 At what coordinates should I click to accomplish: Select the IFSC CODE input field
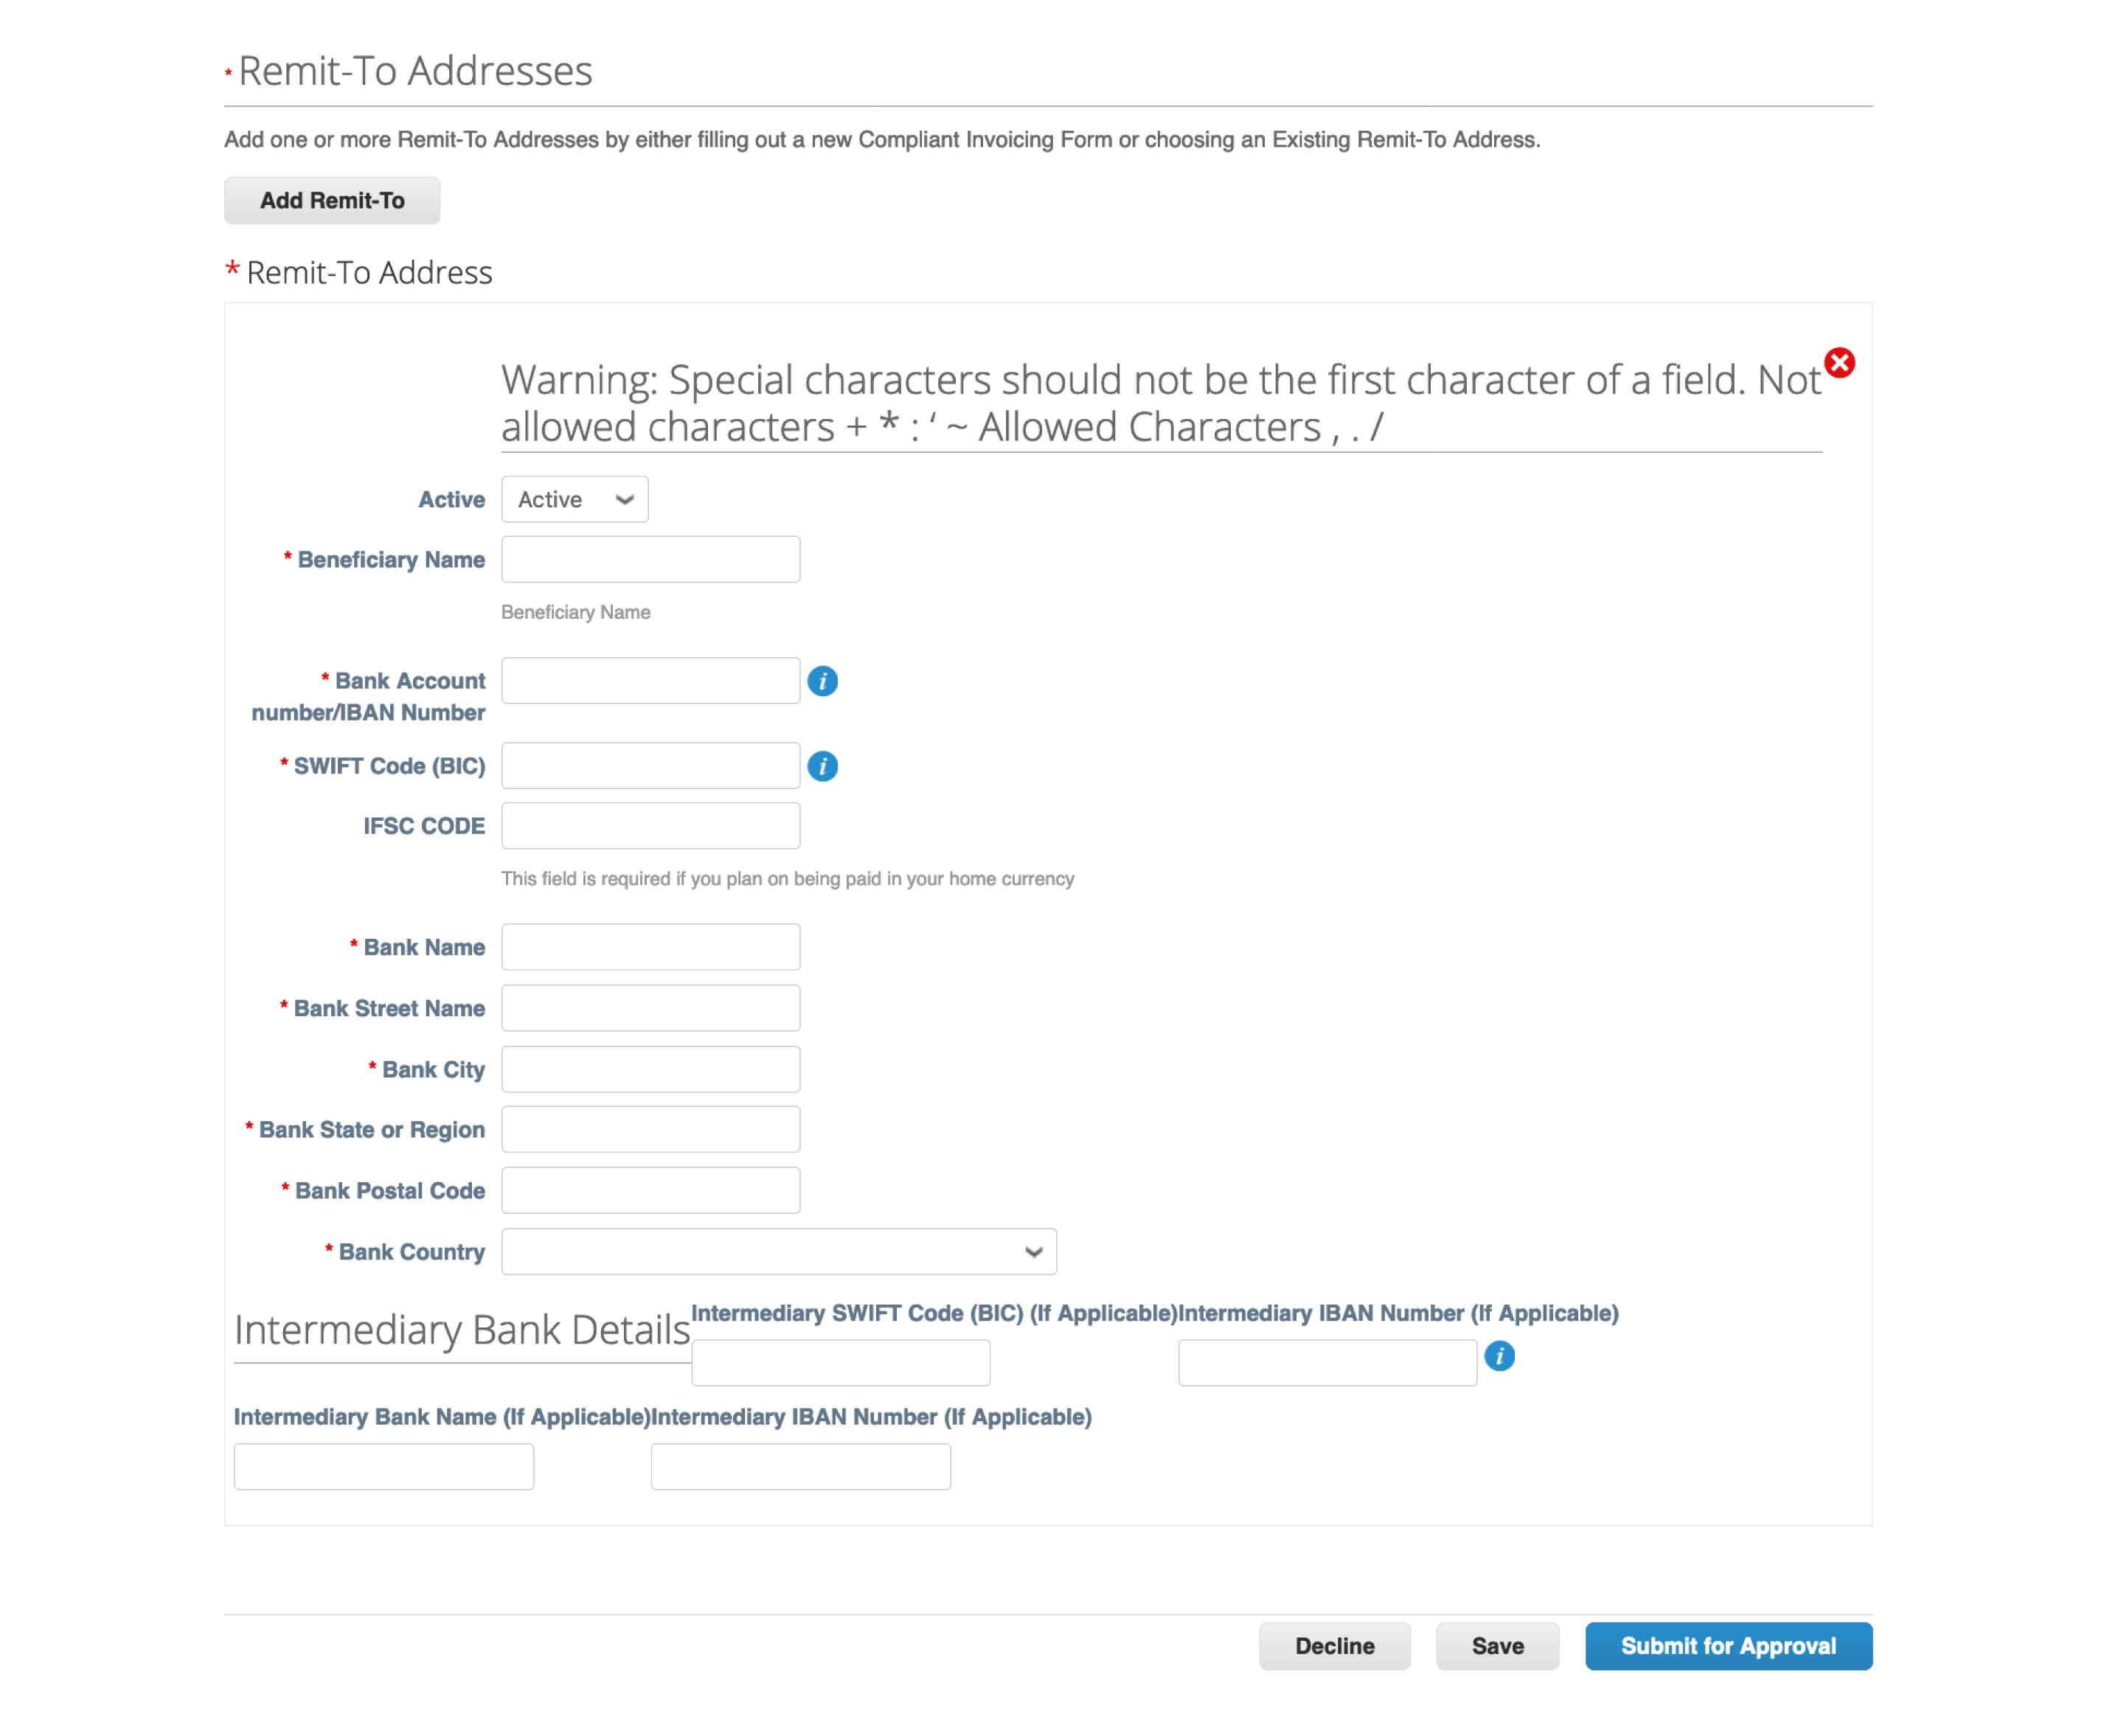click(x=650, y=825)
